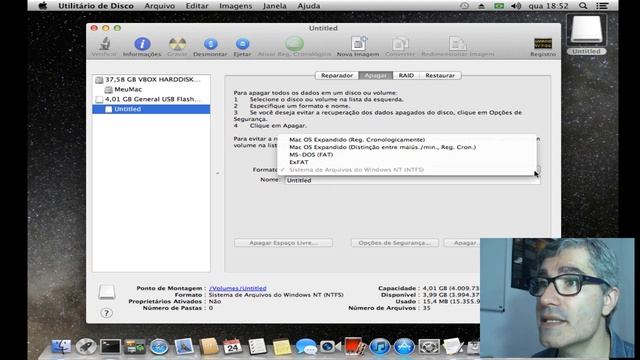Image resolution: width=640 pixels, height=360 pixels.
Task: Open Finder from the Dock
Action: point(61,347)
